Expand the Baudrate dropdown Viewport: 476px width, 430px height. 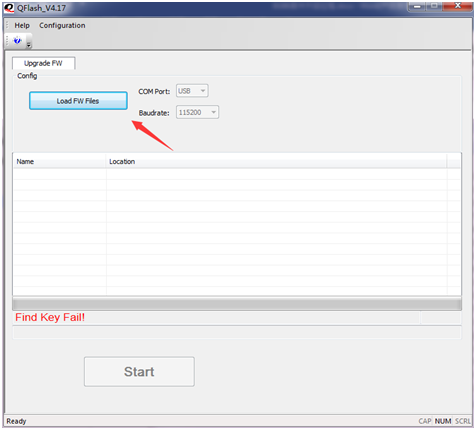[x=197, y=112]
